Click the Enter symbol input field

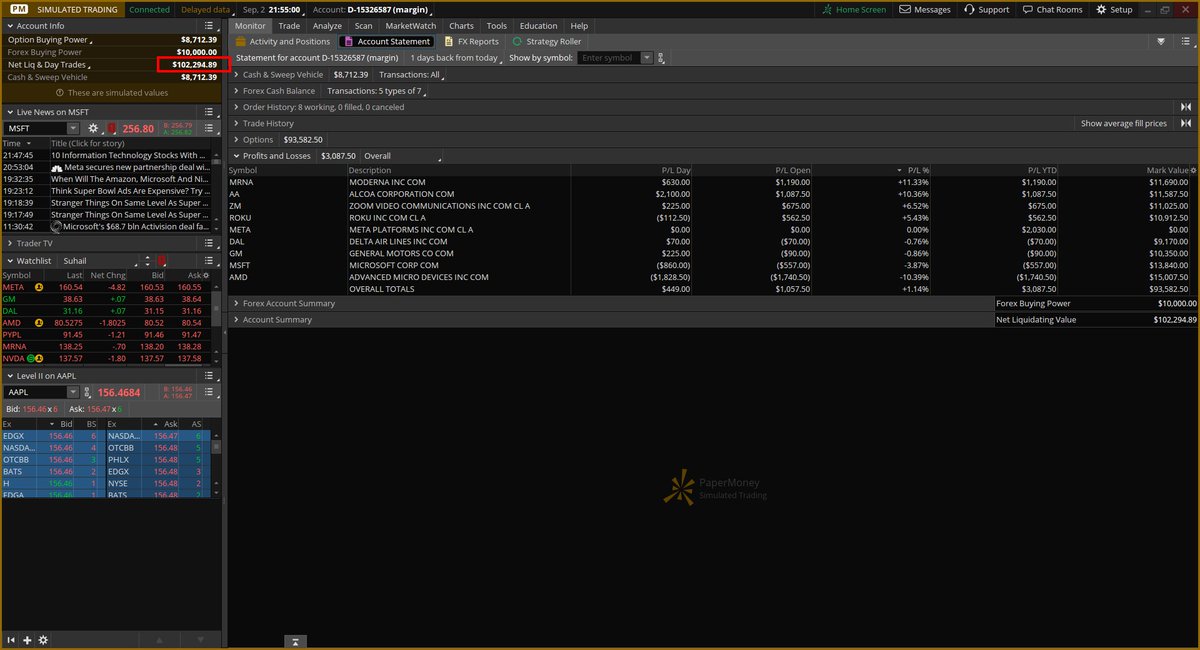(x=608, y=58)
